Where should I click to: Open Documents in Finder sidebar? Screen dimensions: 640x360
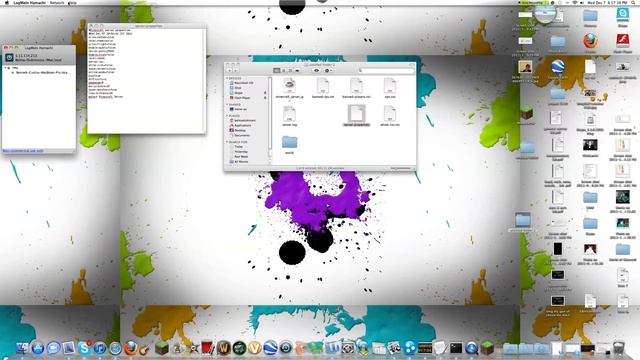(240, 135)
